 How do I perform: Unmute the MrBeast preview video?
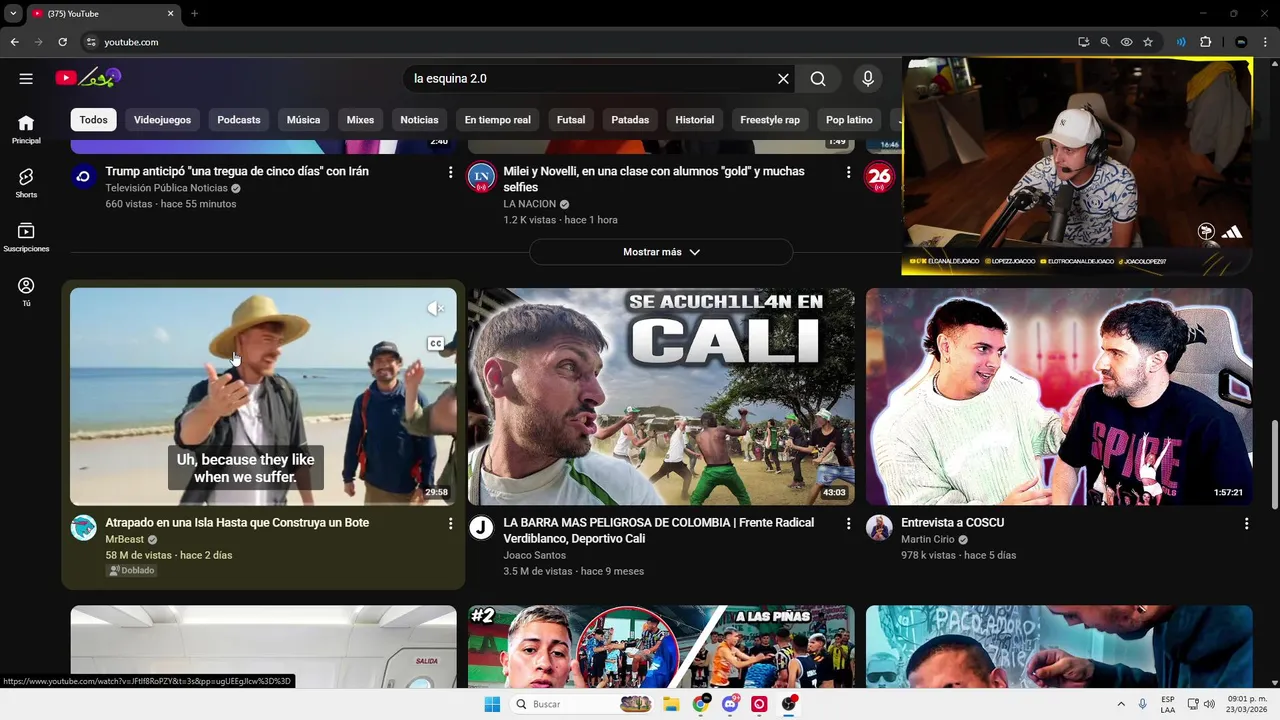click(x=435, y=309)
